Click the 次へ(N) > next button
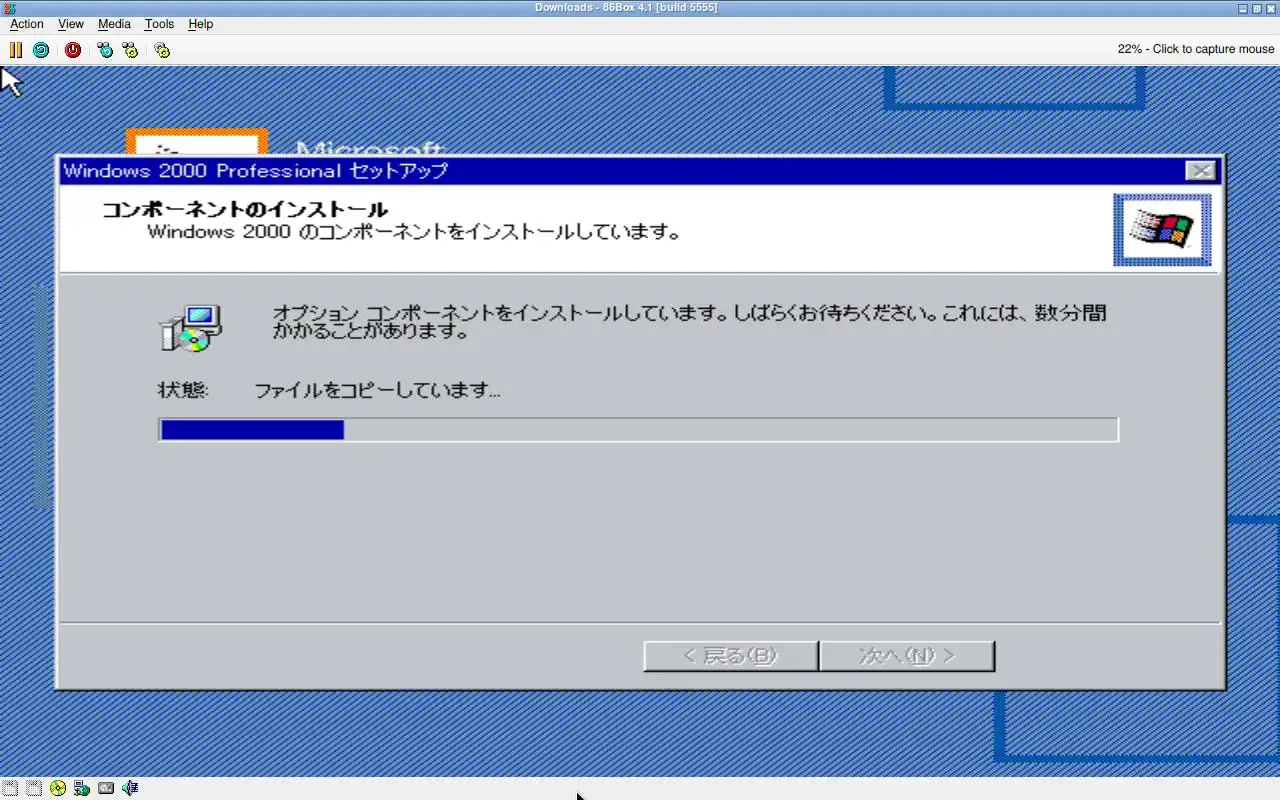The image size is (1280, 800). click(x=907, y=656)
